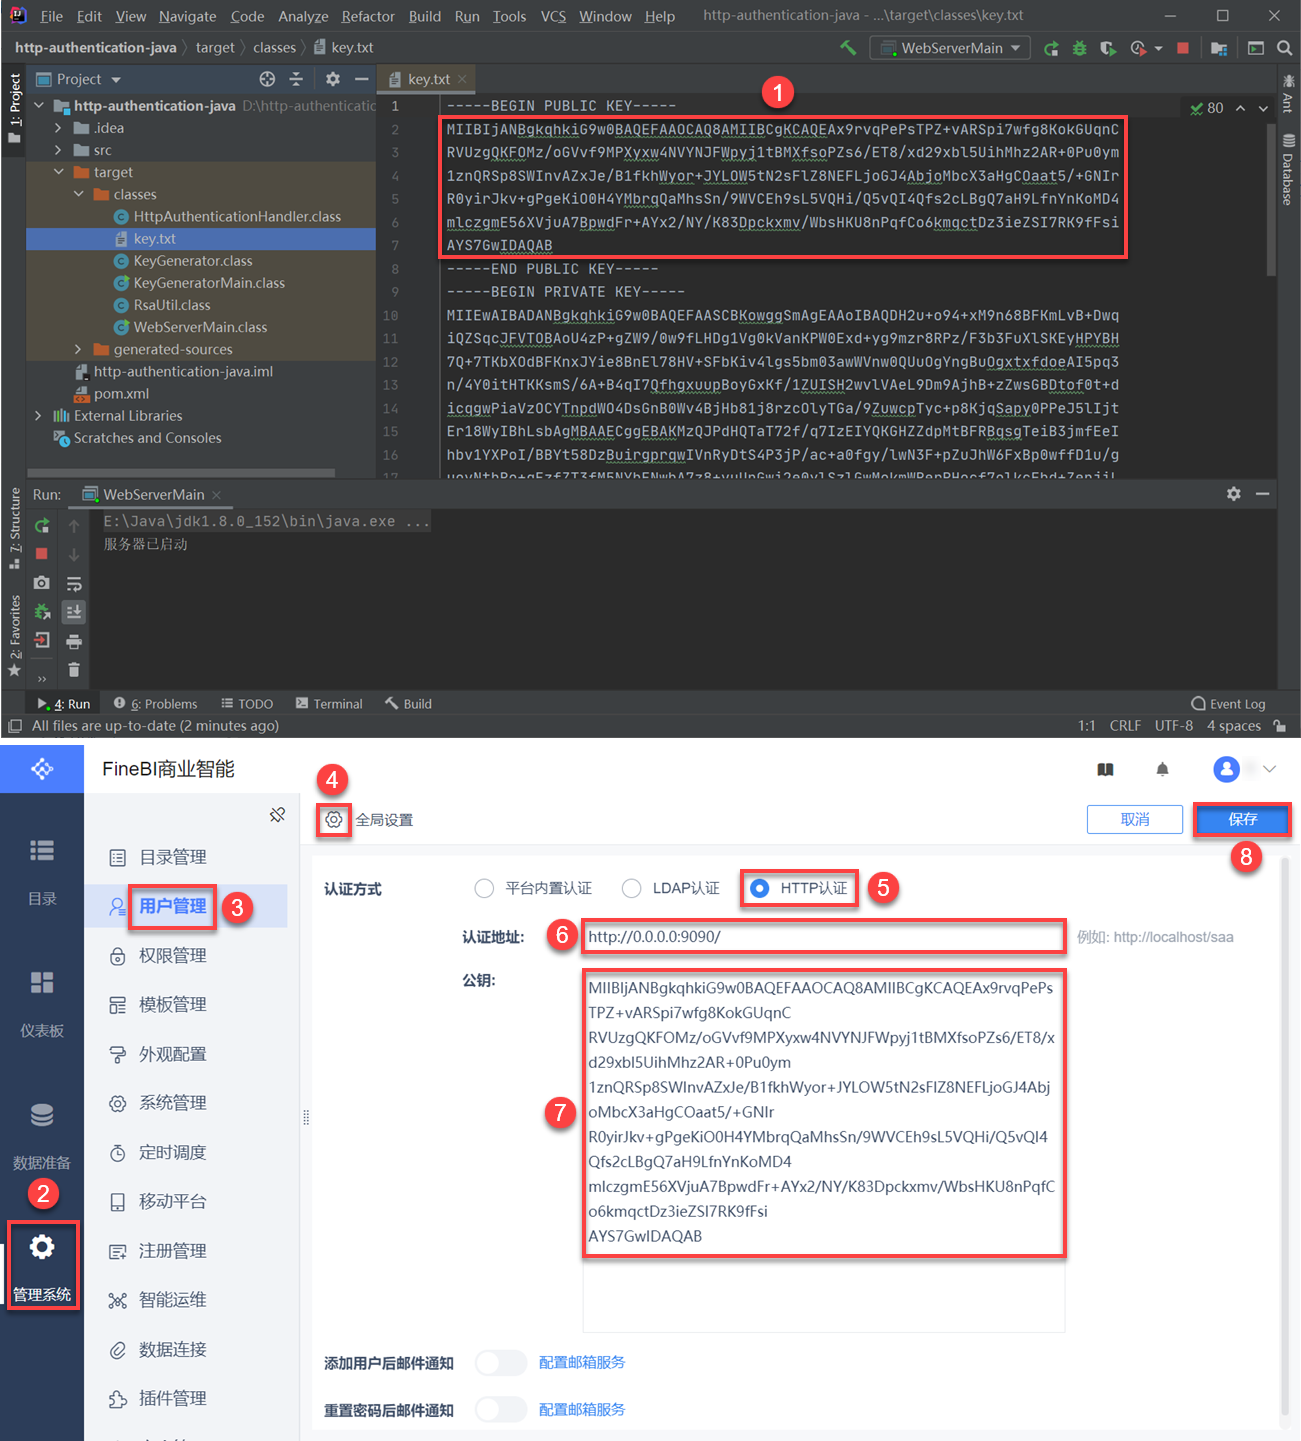Open the File menu
This screenshot has width=1301, height=1441.
tap(52, 16)
